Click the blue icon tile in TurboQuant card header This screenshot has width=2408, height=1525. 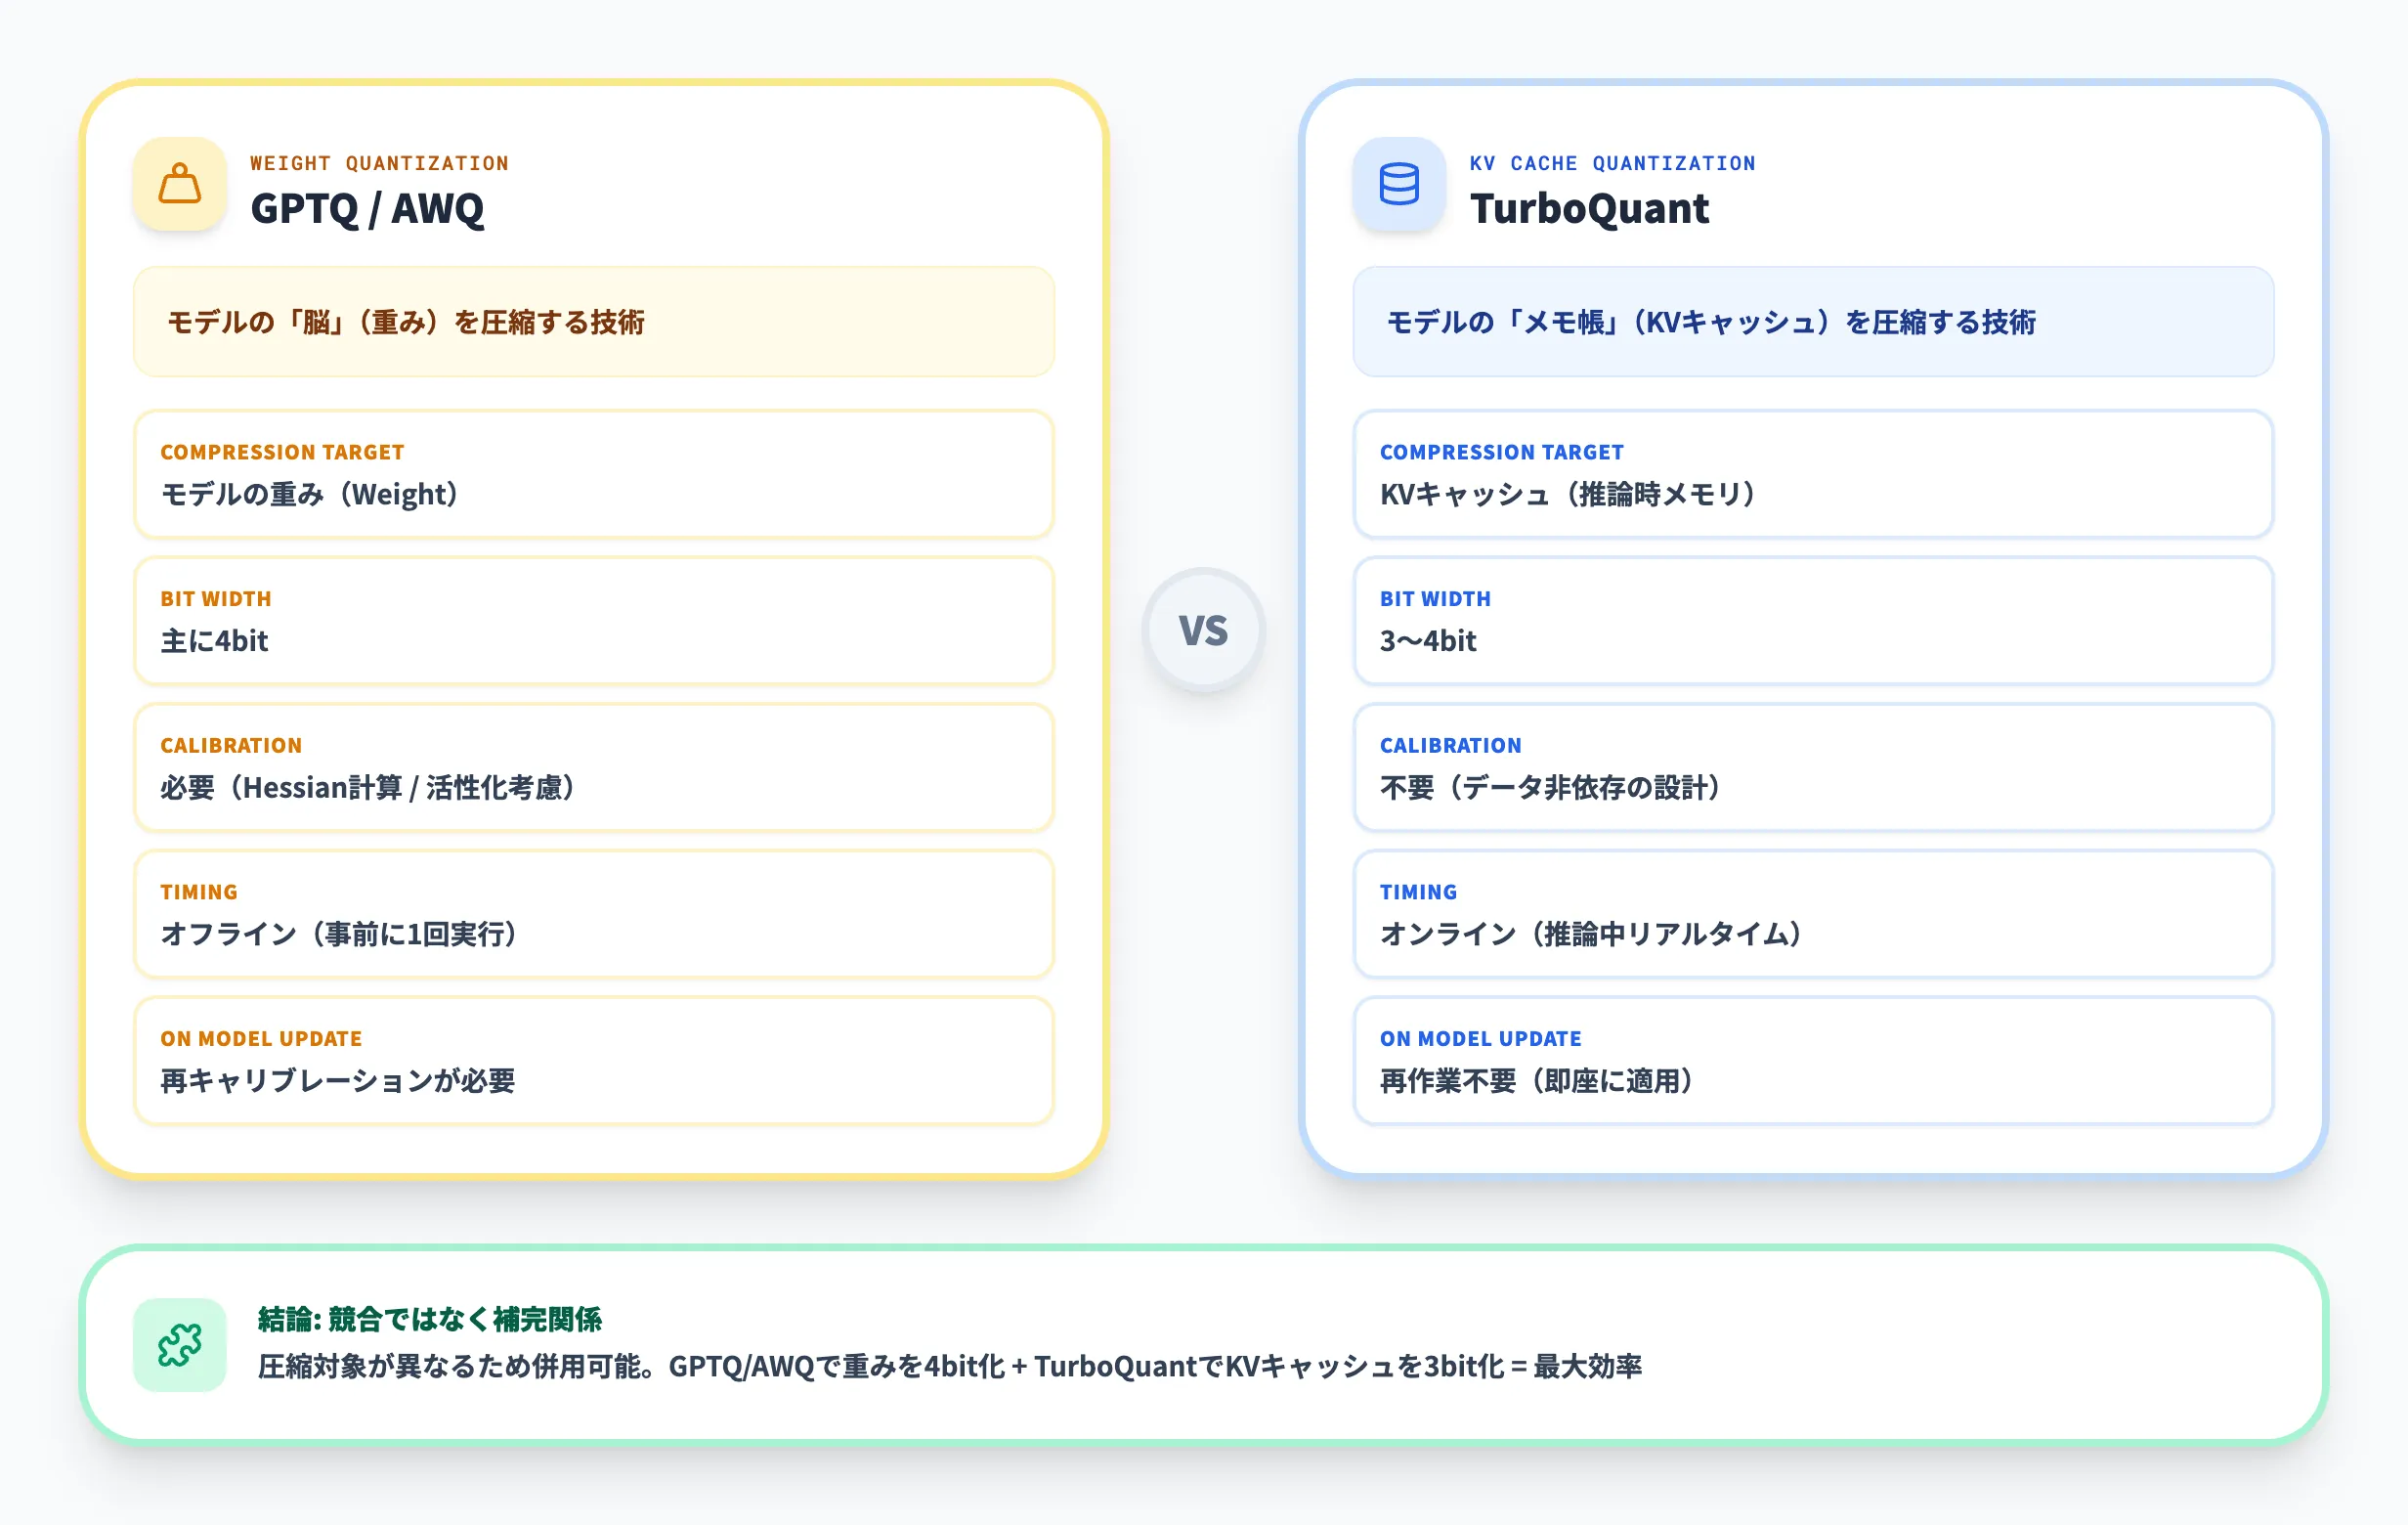coord(1399,185)
